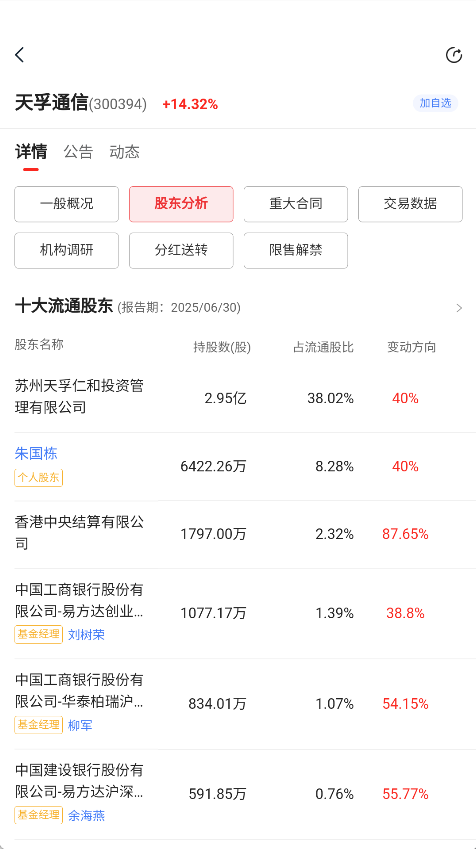
Task: Select the 详情 tab
Action: pyautogui.click(x=31, y=152)
